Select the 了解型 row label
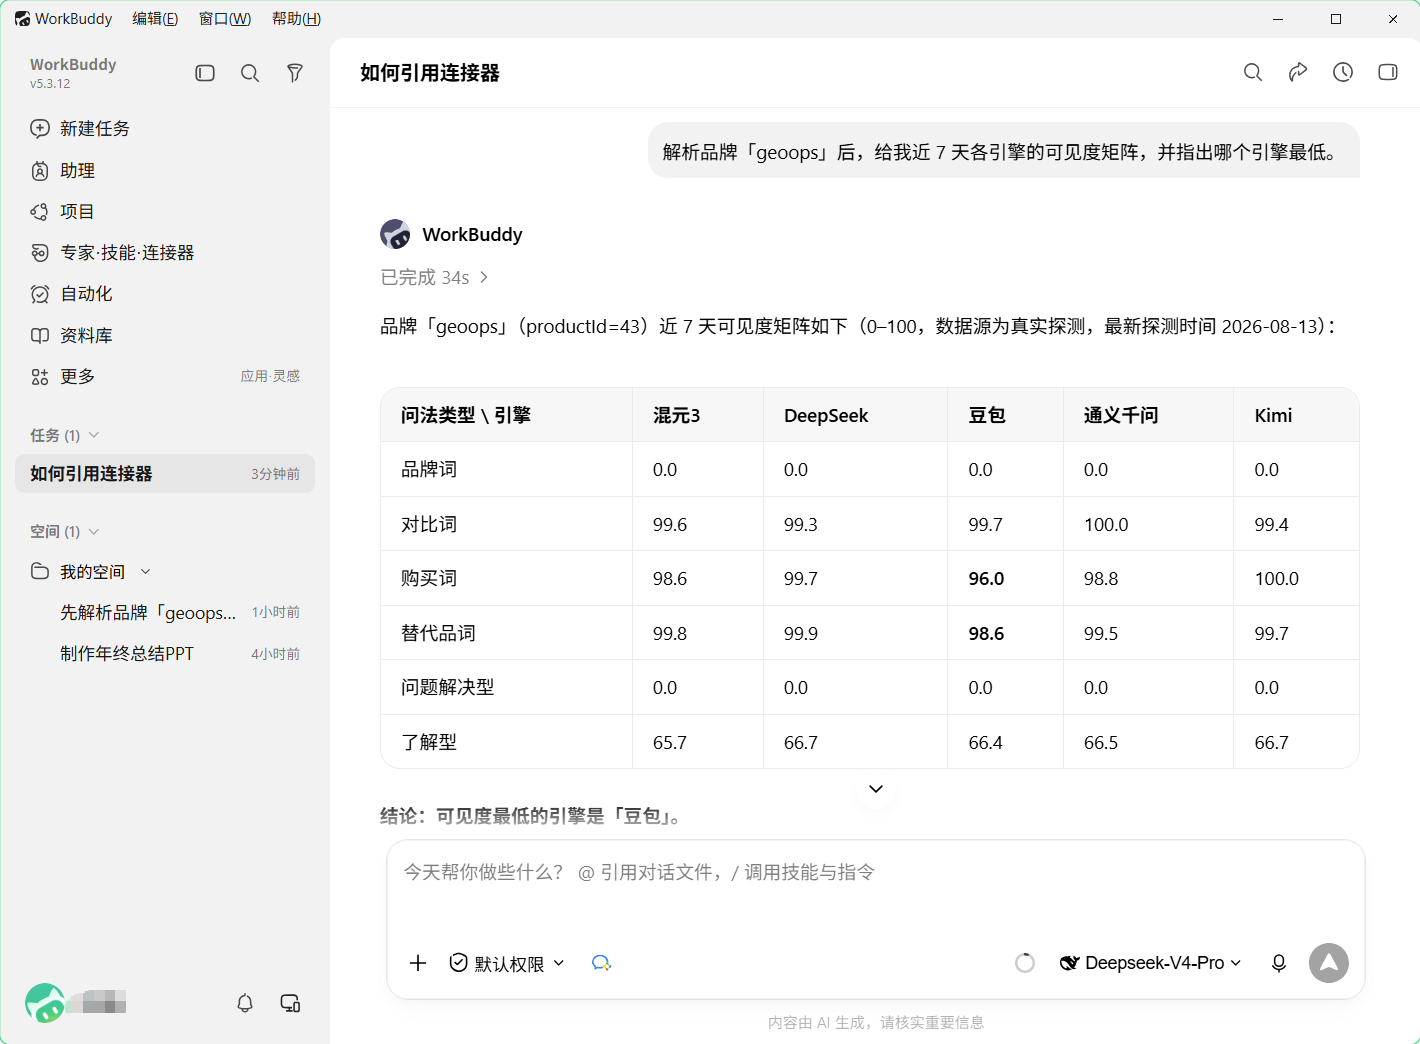 (429, 742)
